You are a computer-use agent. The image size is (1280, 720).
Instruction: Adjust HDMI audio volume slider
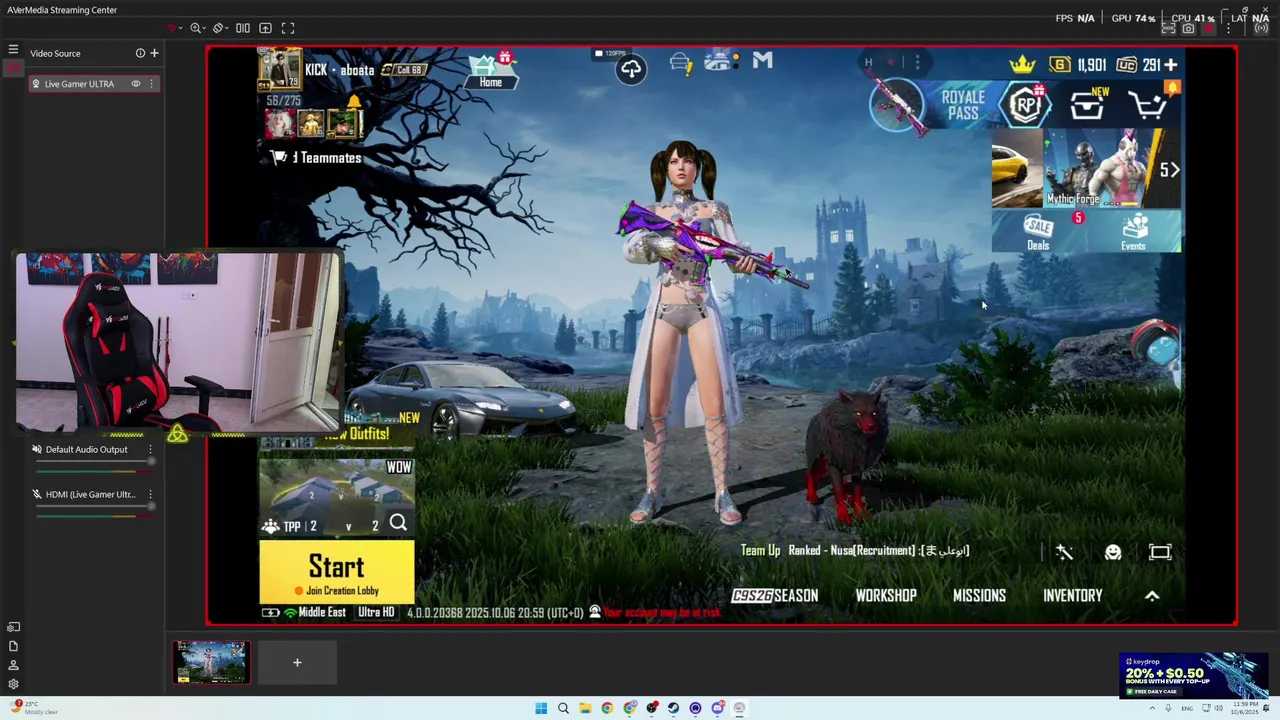[95, 506]
